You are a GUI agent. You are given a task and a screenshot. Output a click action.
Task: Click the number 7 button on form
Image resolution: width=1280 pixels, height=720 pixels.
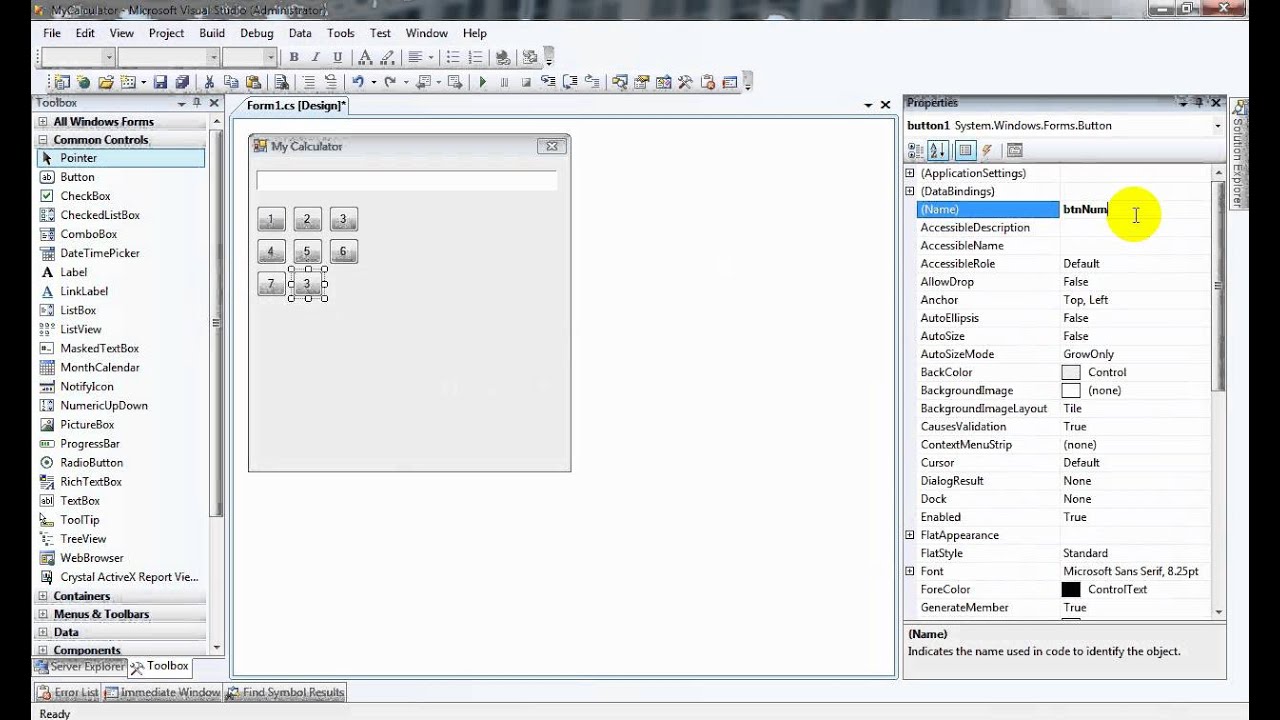click(271, 284)
